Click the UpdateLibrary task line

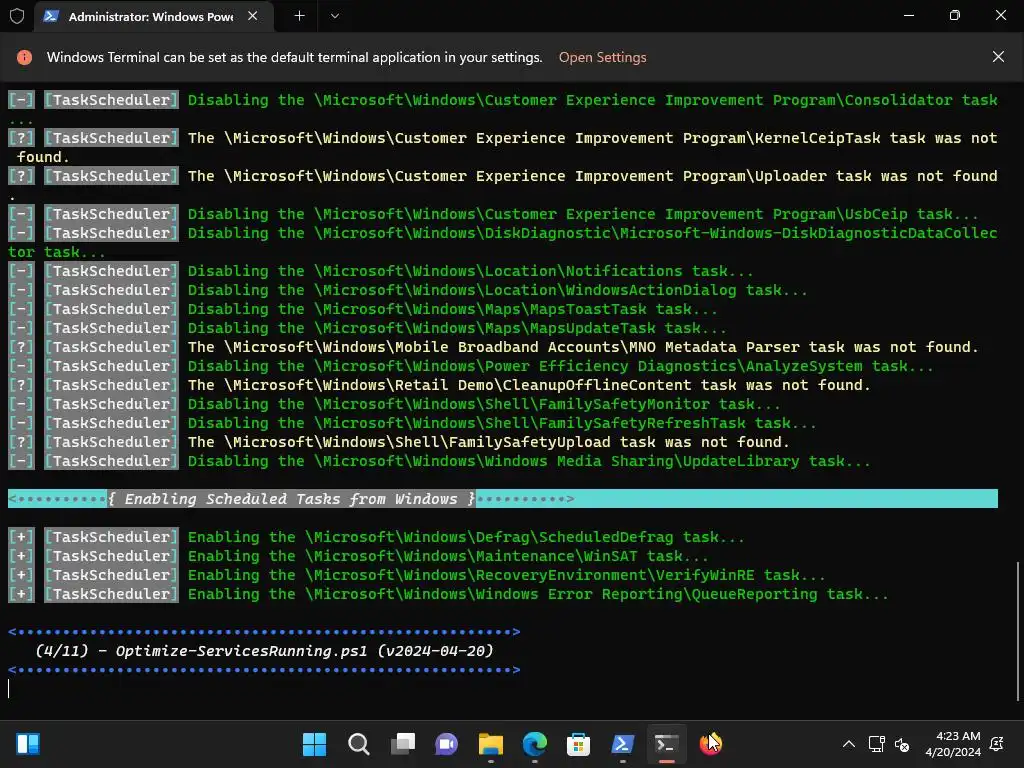[440, 461]
